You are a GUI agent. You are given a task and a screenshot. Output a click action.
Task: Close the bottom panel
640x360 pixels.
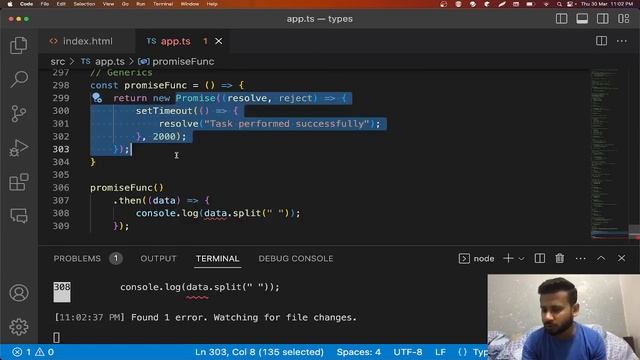coord(622,258)
